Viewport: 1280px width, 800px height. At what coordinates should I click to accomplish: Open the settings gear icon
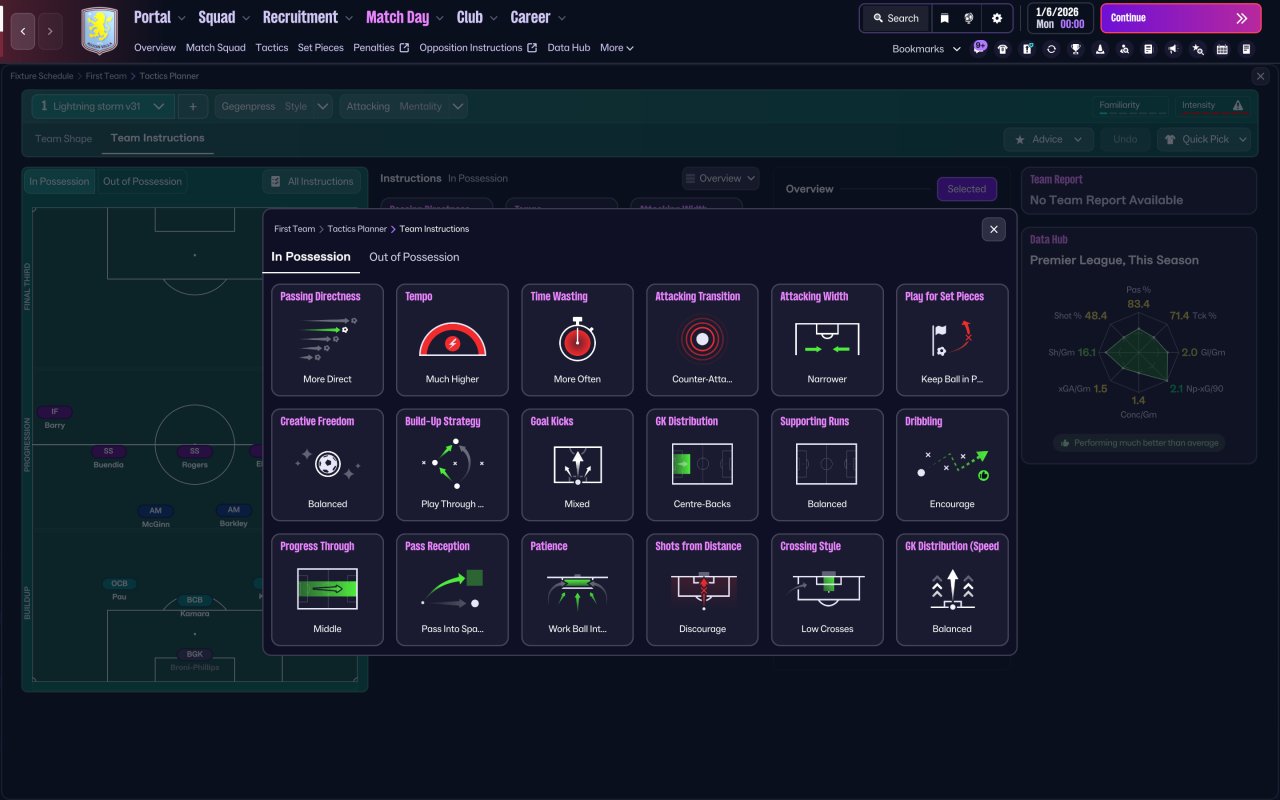pos(997,18)
